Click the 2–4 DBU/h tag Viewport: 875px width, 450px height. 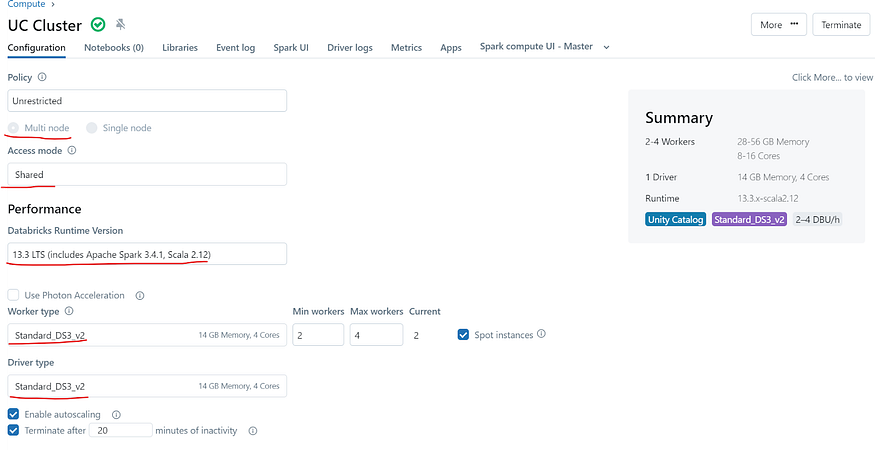(818, 219)
